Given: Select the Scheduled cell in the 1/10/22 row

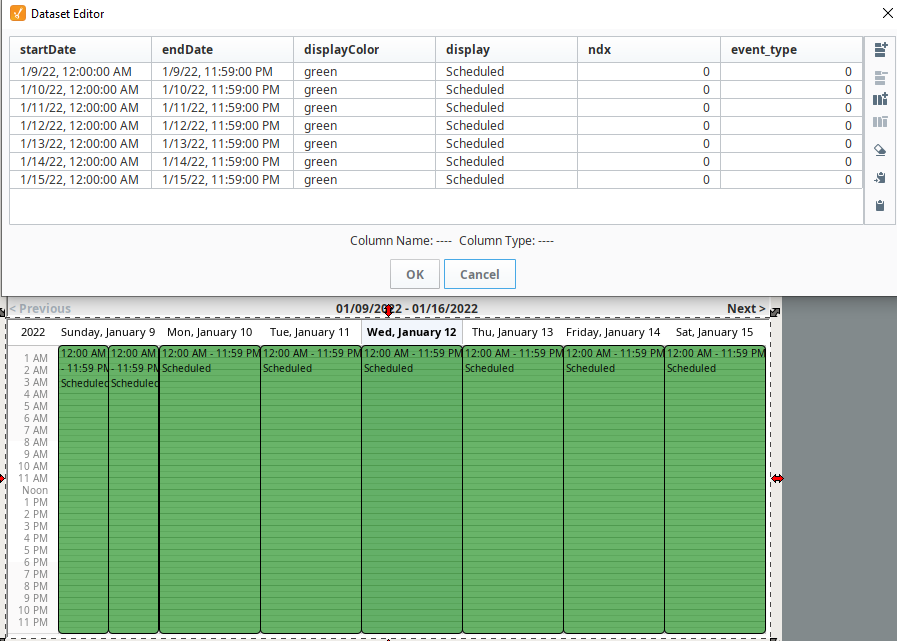Looking at the screenshot, I should [x=506, y=90].
